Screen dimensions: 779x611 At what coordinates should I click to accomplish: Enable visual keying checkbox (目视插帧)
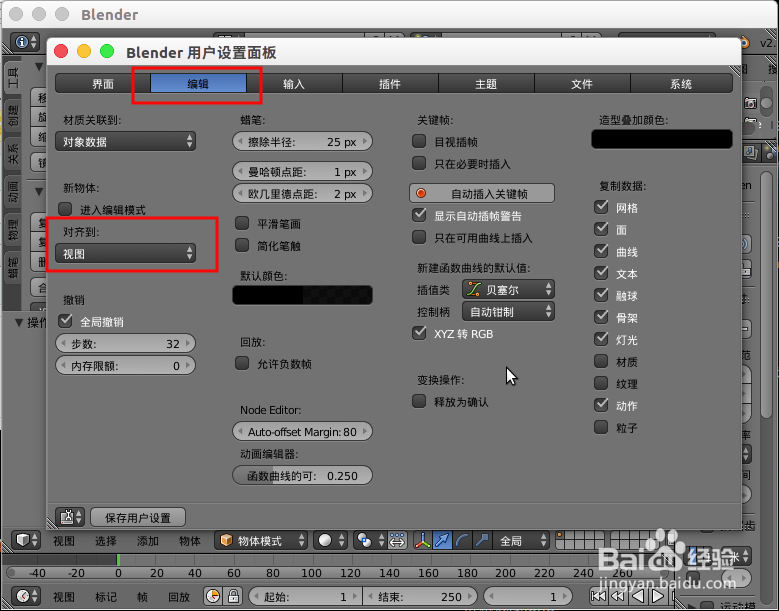tap(419, 141)
